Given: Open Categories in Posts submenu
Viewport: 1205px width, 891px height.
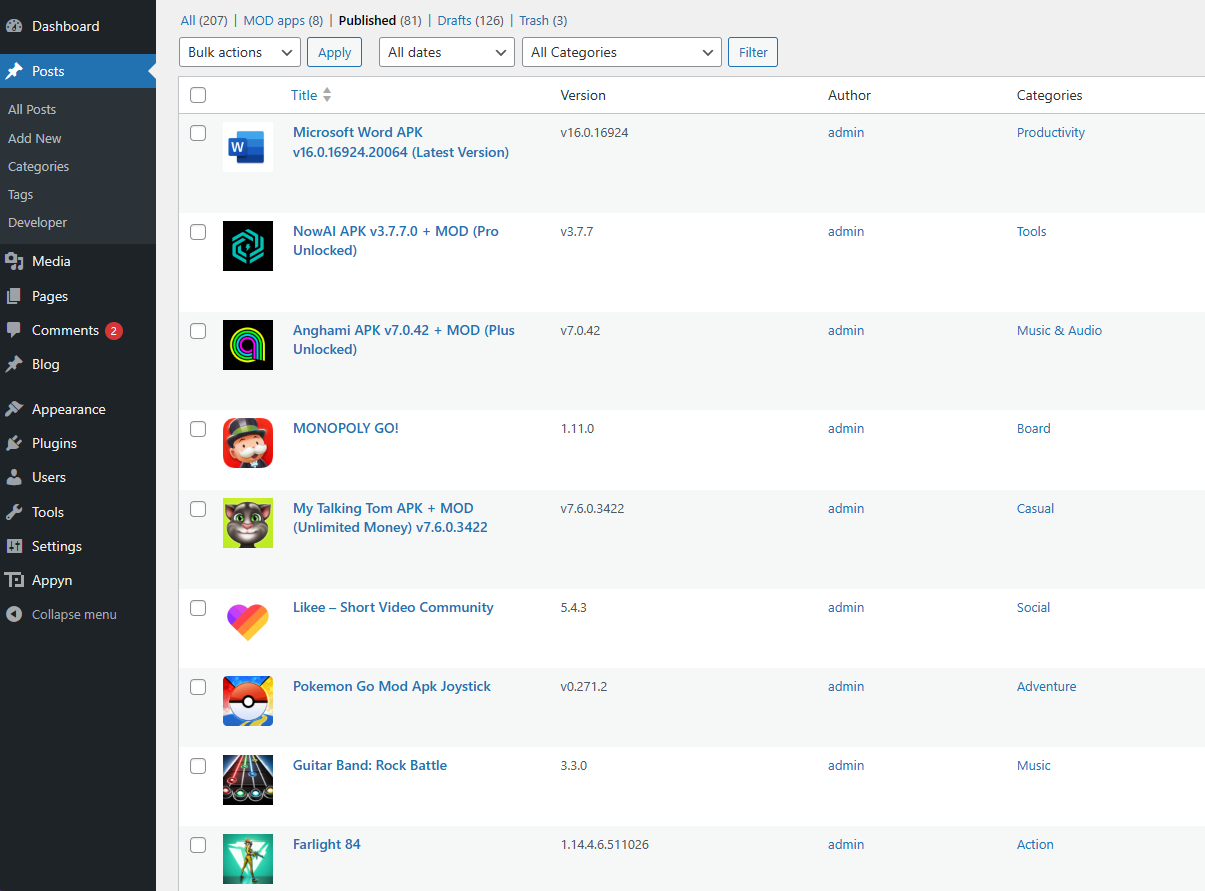Looking at the screenshot, I should 39,166.
